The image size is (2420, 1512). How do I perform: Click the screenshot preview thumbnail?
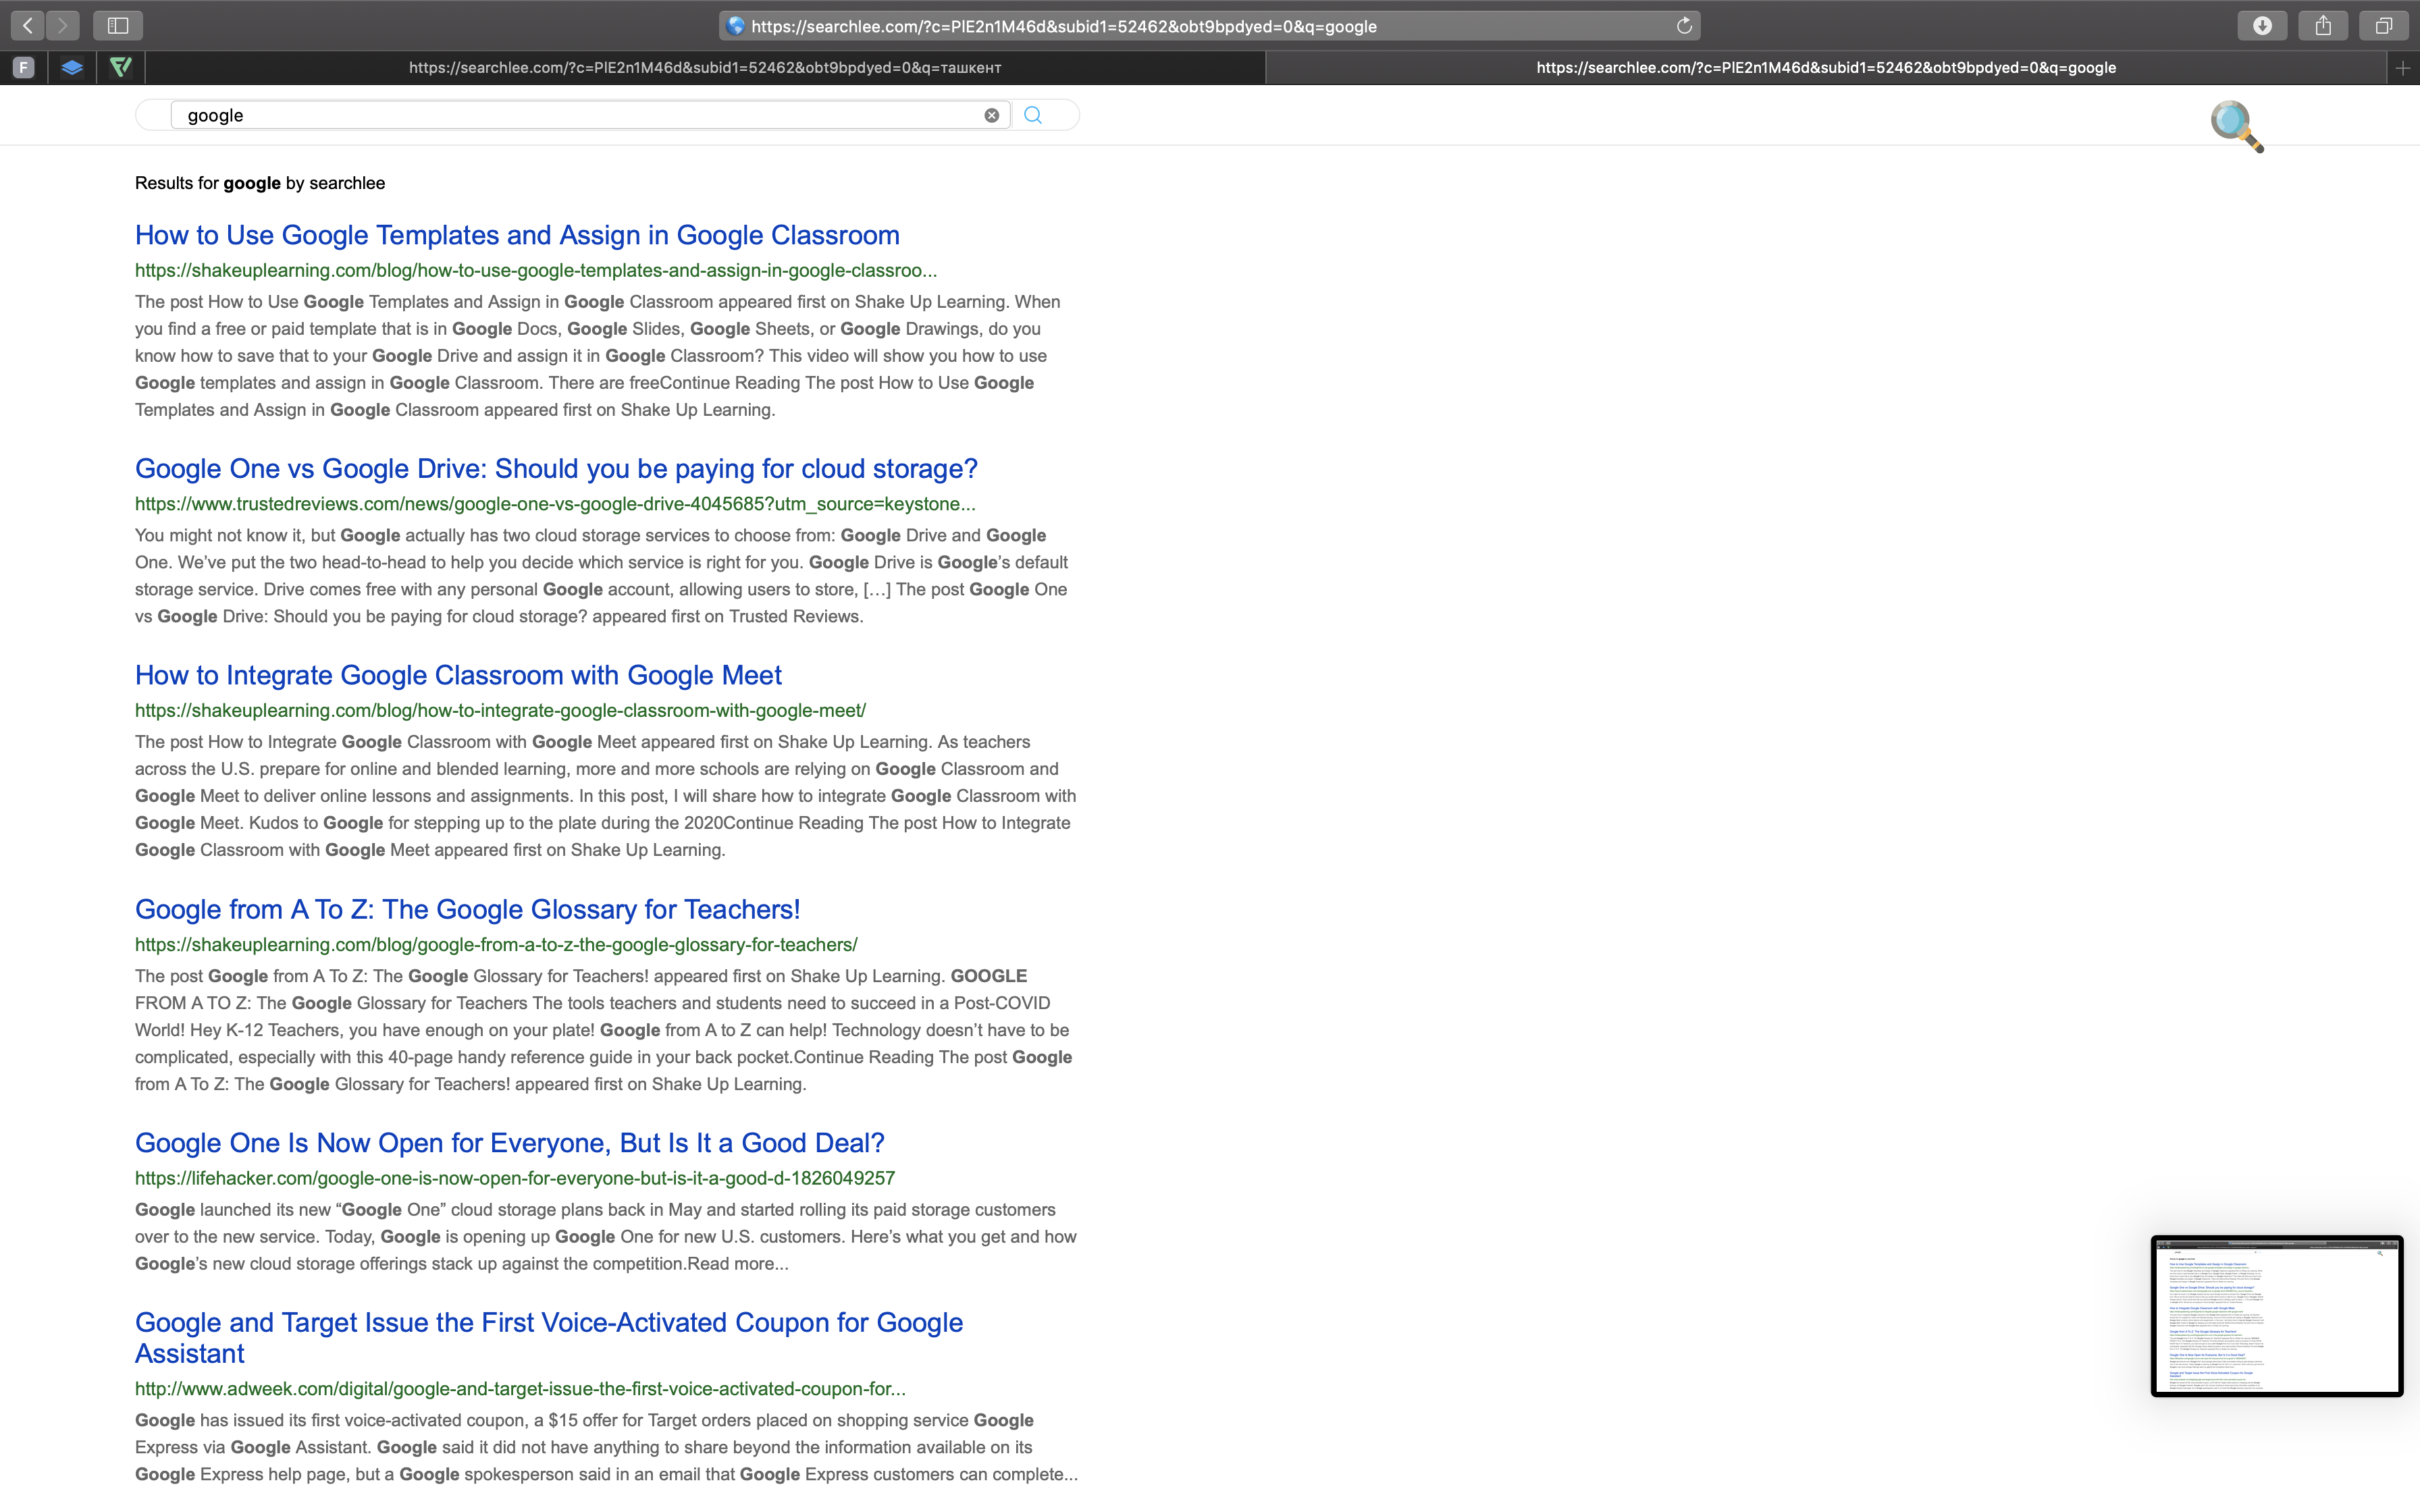pyautogui.click(x=2276, y=1316)
